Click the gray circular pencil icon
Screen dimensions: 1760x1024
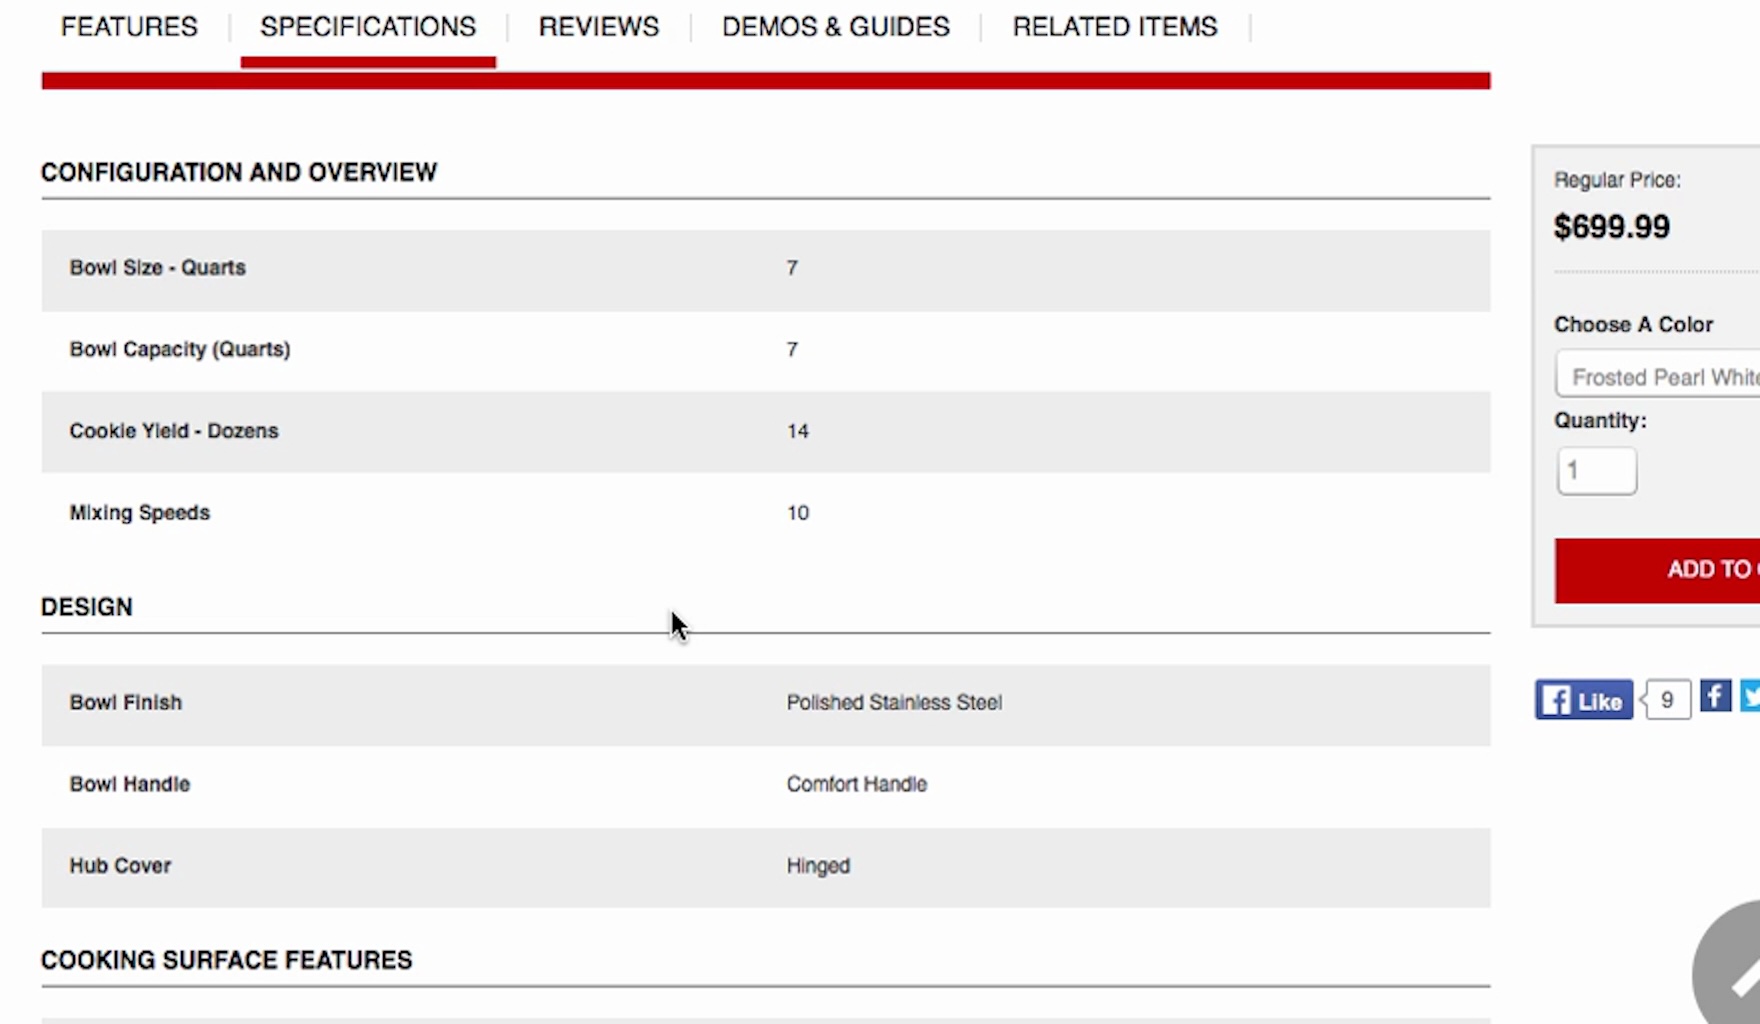(1730, 970)
